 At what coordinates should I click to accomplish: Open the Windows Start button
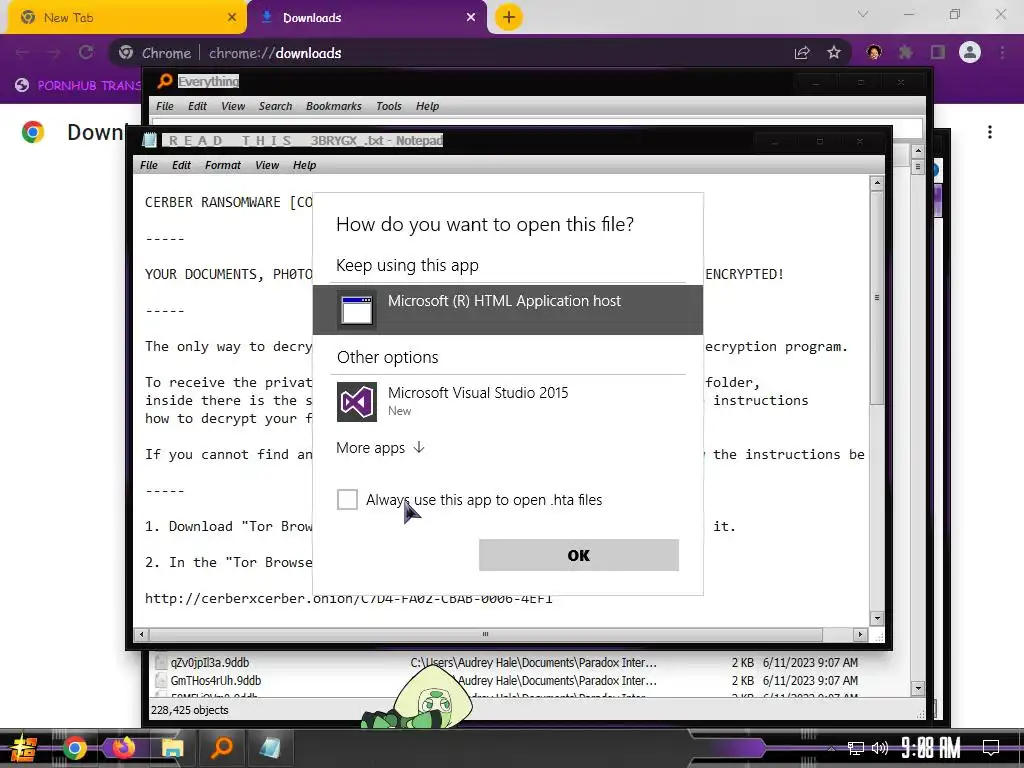tap(24, 748)
